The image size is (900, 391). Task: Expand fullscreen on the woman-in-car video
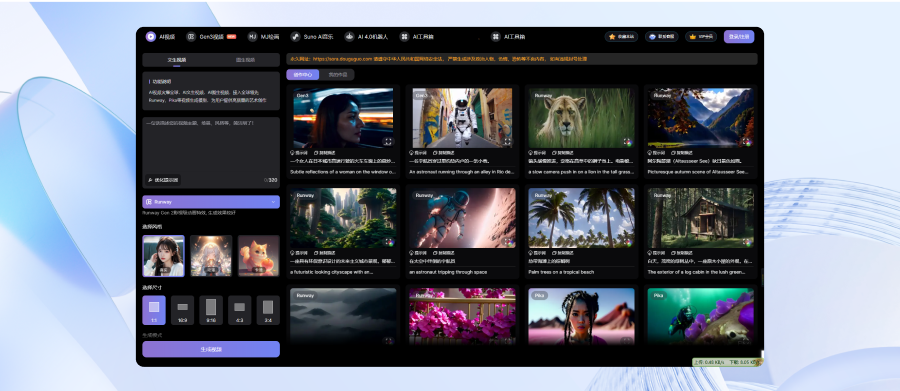(388, 141)
